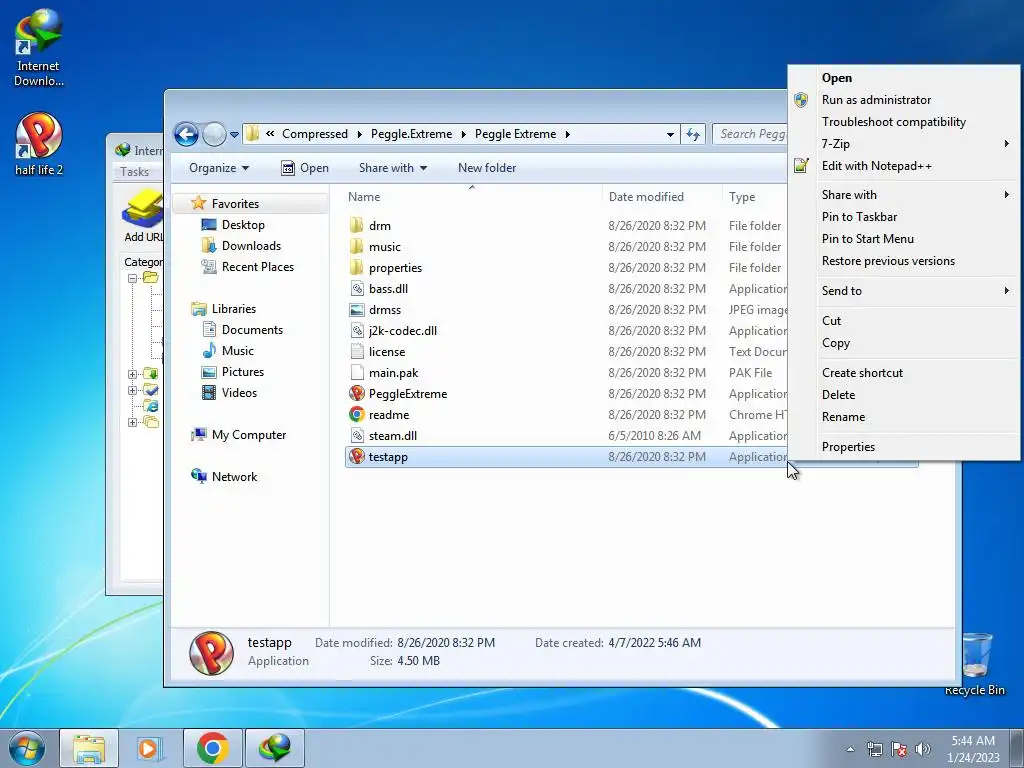1024x768 pixels.
Task: Select the main.pak file icon
Action: point(357,373)
